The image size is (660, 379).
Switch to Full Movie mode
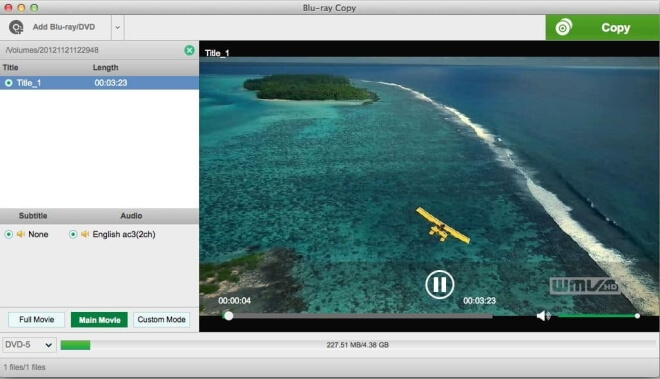coord(37,320)
